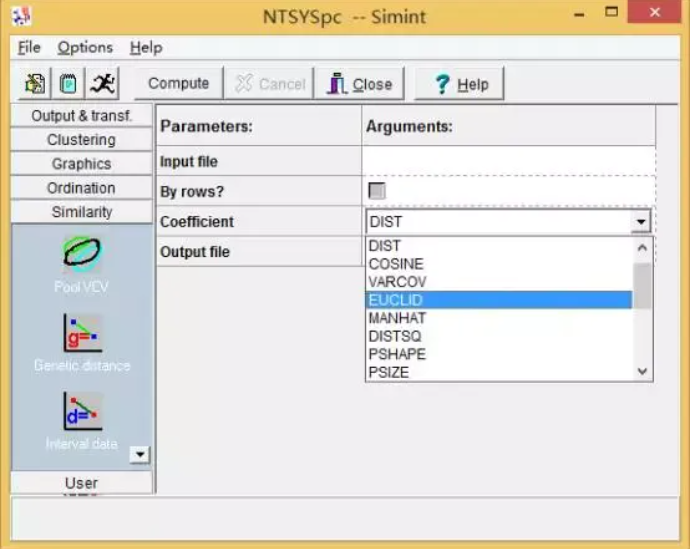690x549 pixels.
Task: Choose VARCOV from the coefficient list
Action: [x=499, y=282]
